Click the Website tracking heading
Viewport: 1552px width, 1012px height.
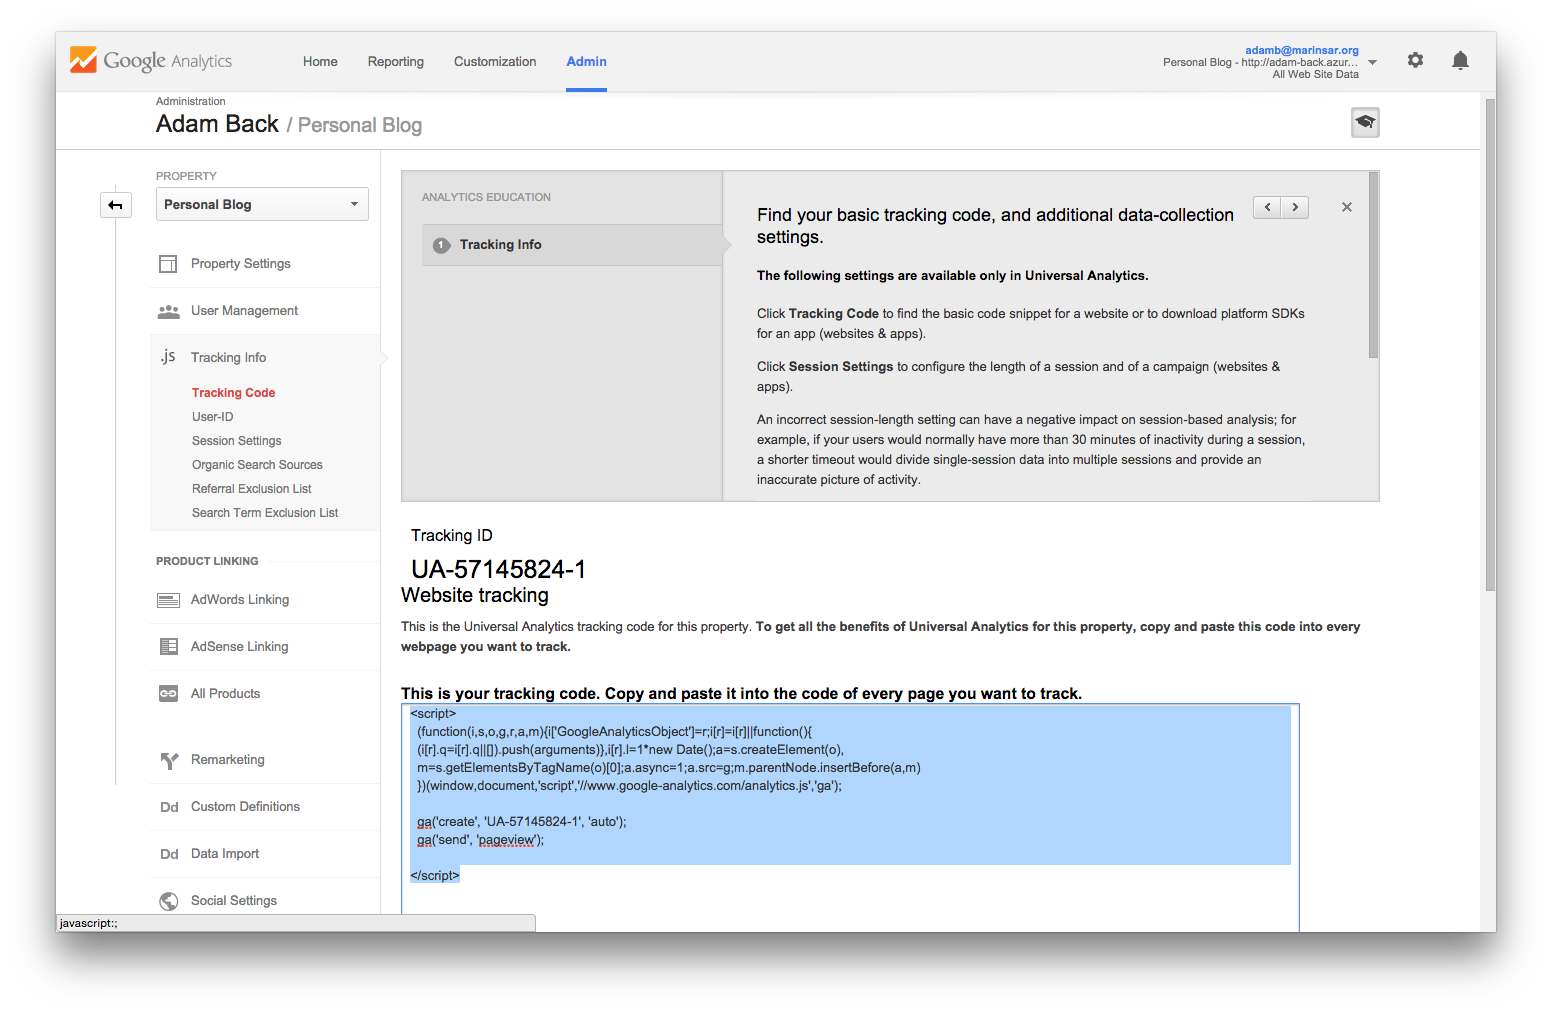[475, 595]
